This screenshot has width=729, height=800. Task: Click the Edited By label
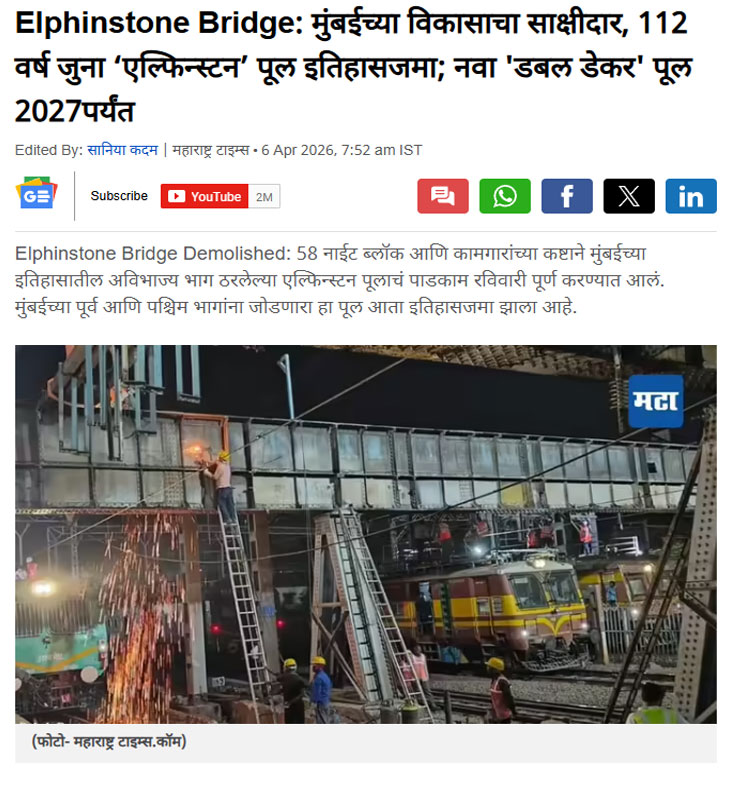(x=49, y=150)
